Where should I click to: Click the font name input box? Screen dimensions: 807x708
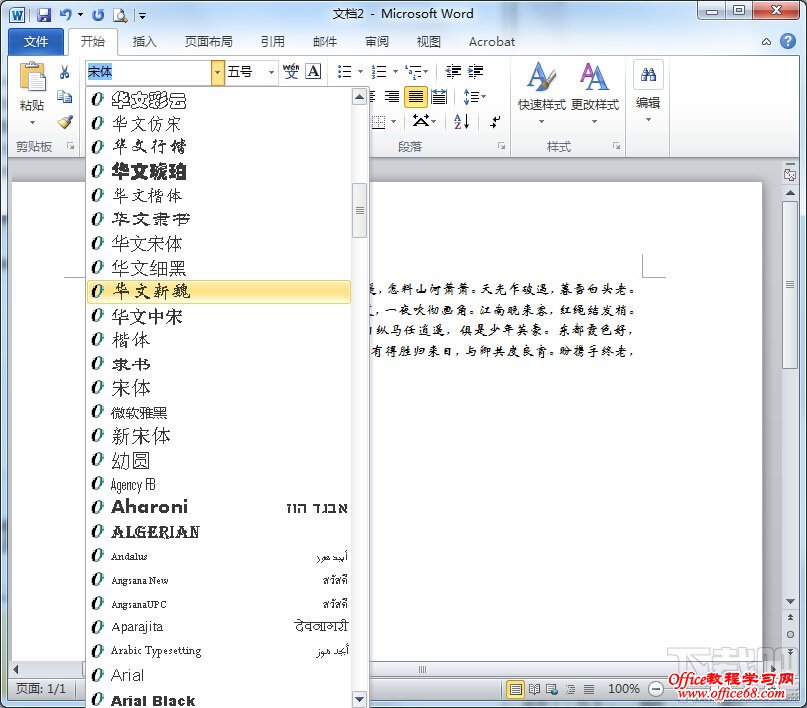coord(148,72)
